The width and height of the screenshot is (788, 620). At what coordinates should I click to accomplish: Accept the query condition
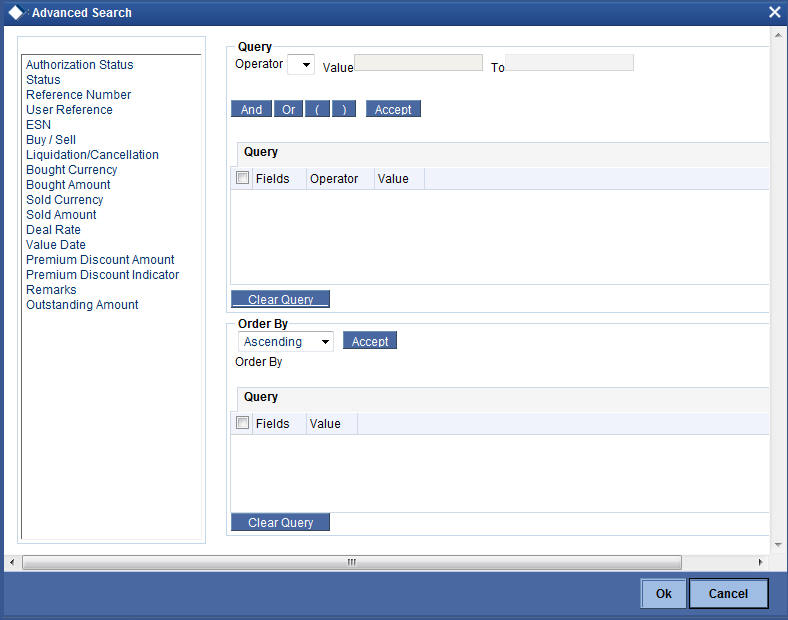click(x=393, y=109)
